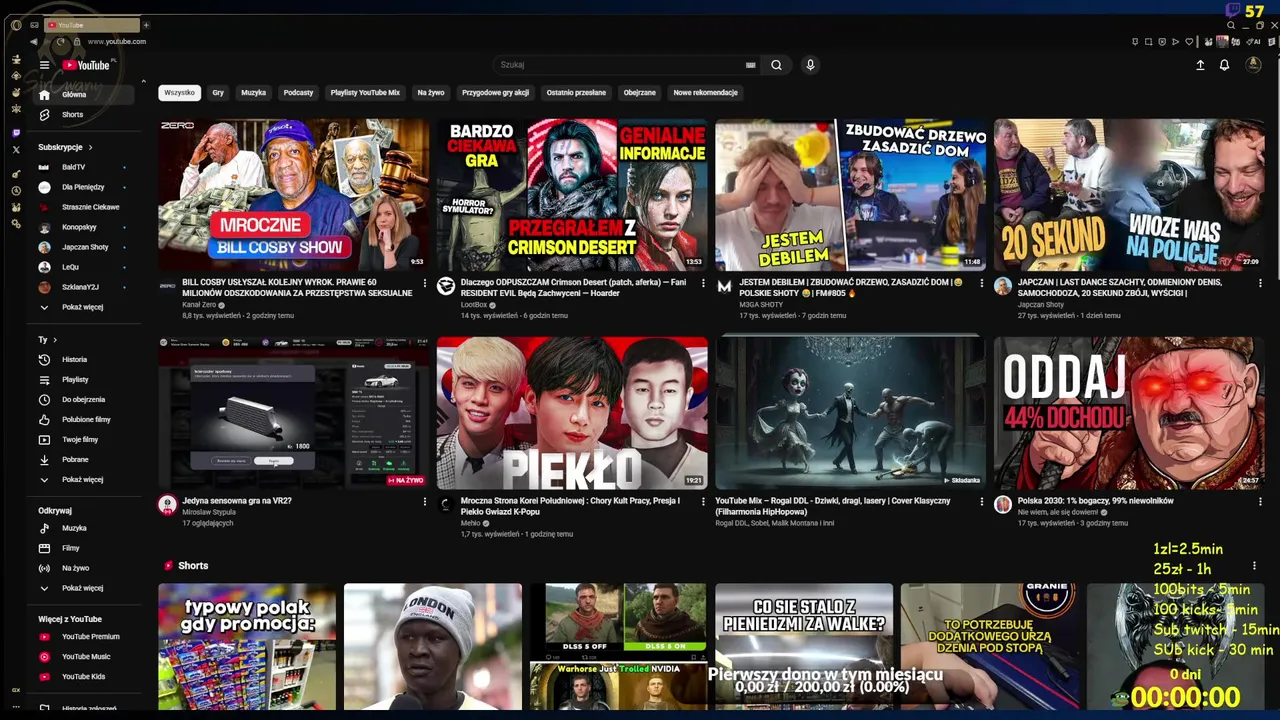Open Na żywo under Odkrywaj

click(84, 568)
